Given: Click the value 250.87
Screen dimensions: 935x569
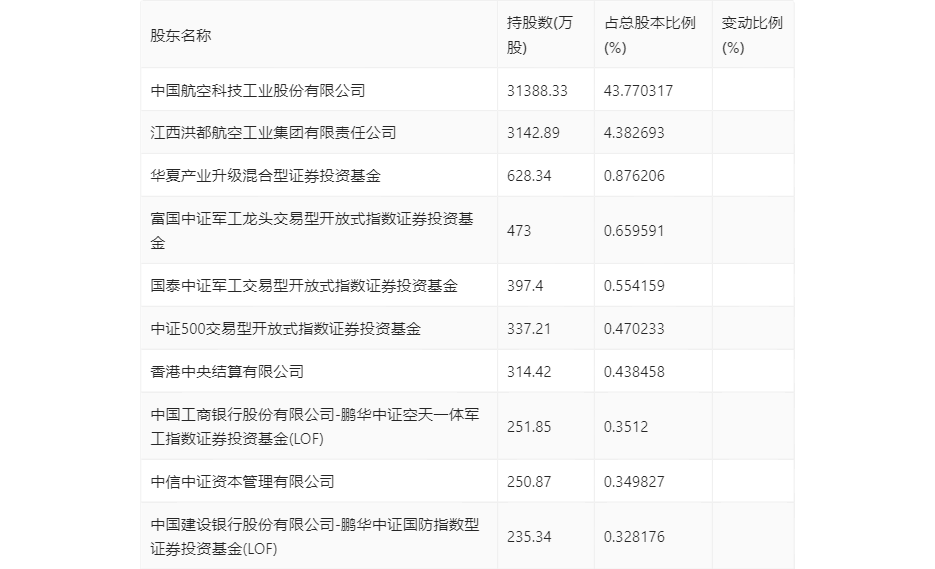Looking at the screenshot, I should tap(529, 482).
